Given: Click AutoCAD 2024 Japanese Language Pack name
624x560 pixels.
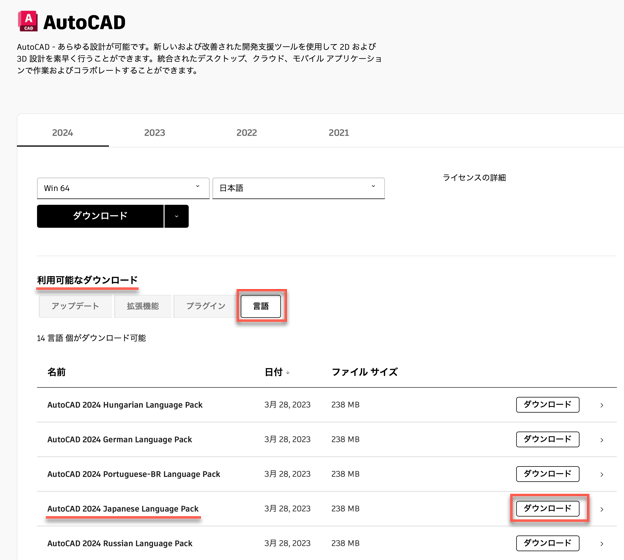Looking at the screenshot, I should coord(123,509).
